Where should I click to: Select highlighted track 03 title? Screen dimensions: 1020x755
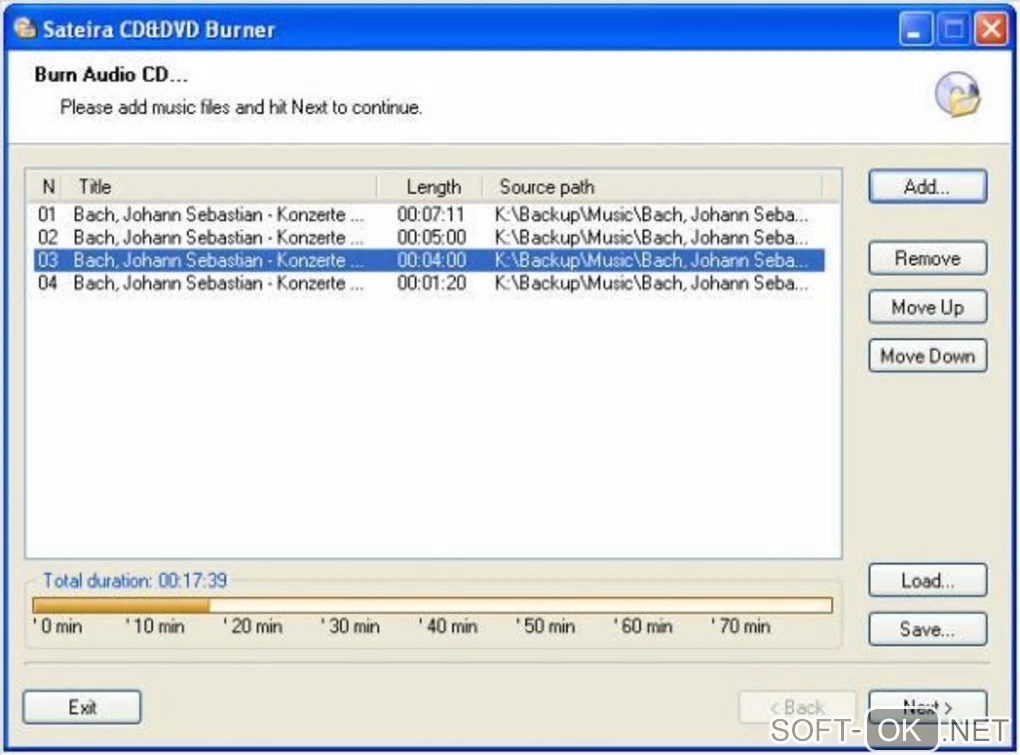pos(219,260)
